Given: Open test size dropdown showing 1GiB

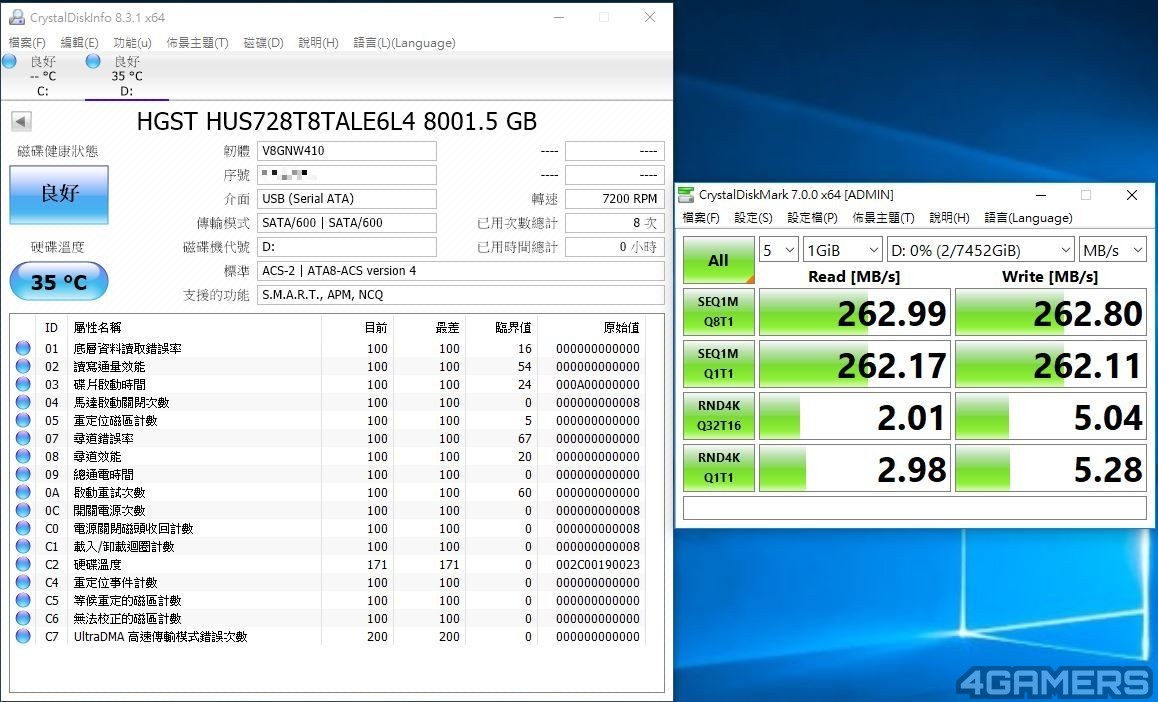Looking at the screenshot, I should pos(843,250).
